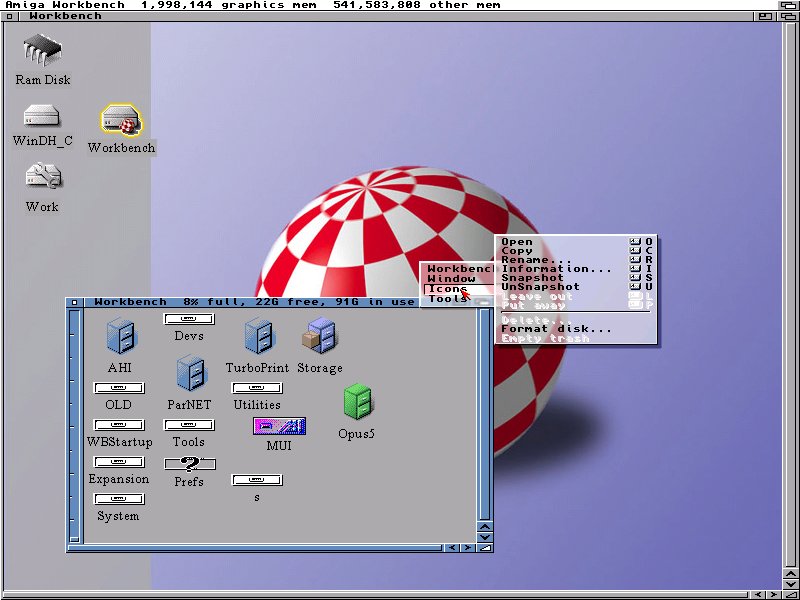Click the Utilities drawer icon
This screenshot has height=600, width=800.
pyautogui.click(x=257, y=388)
